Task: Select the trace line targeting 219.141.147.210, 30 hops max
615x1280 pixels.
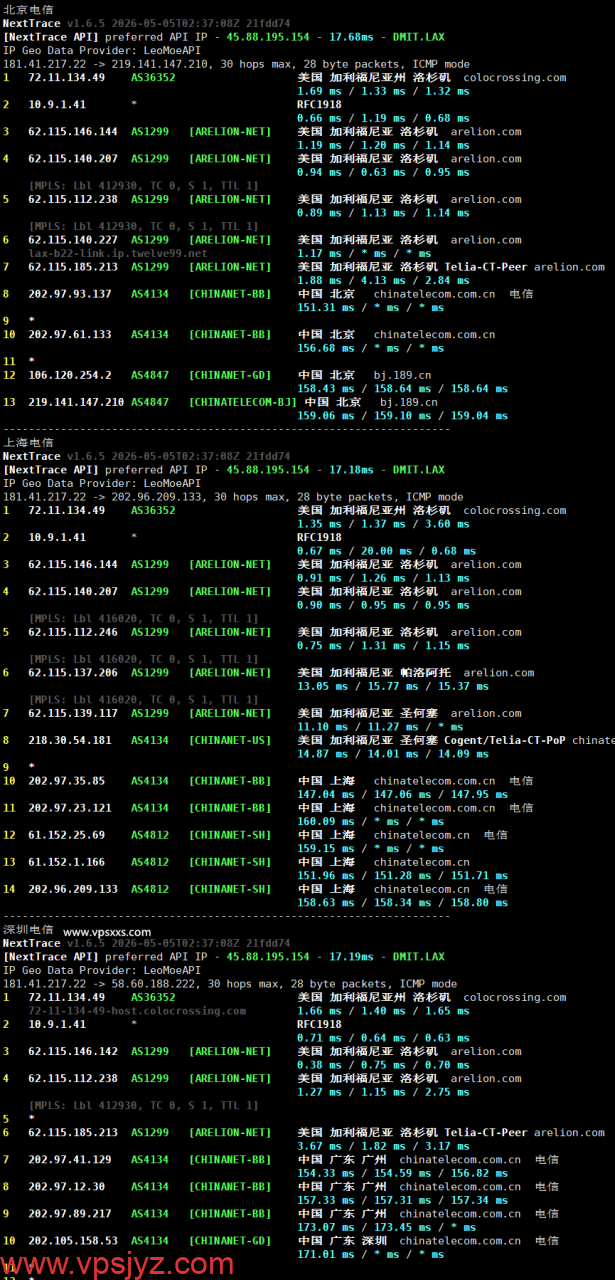Action: pos(236,63)
